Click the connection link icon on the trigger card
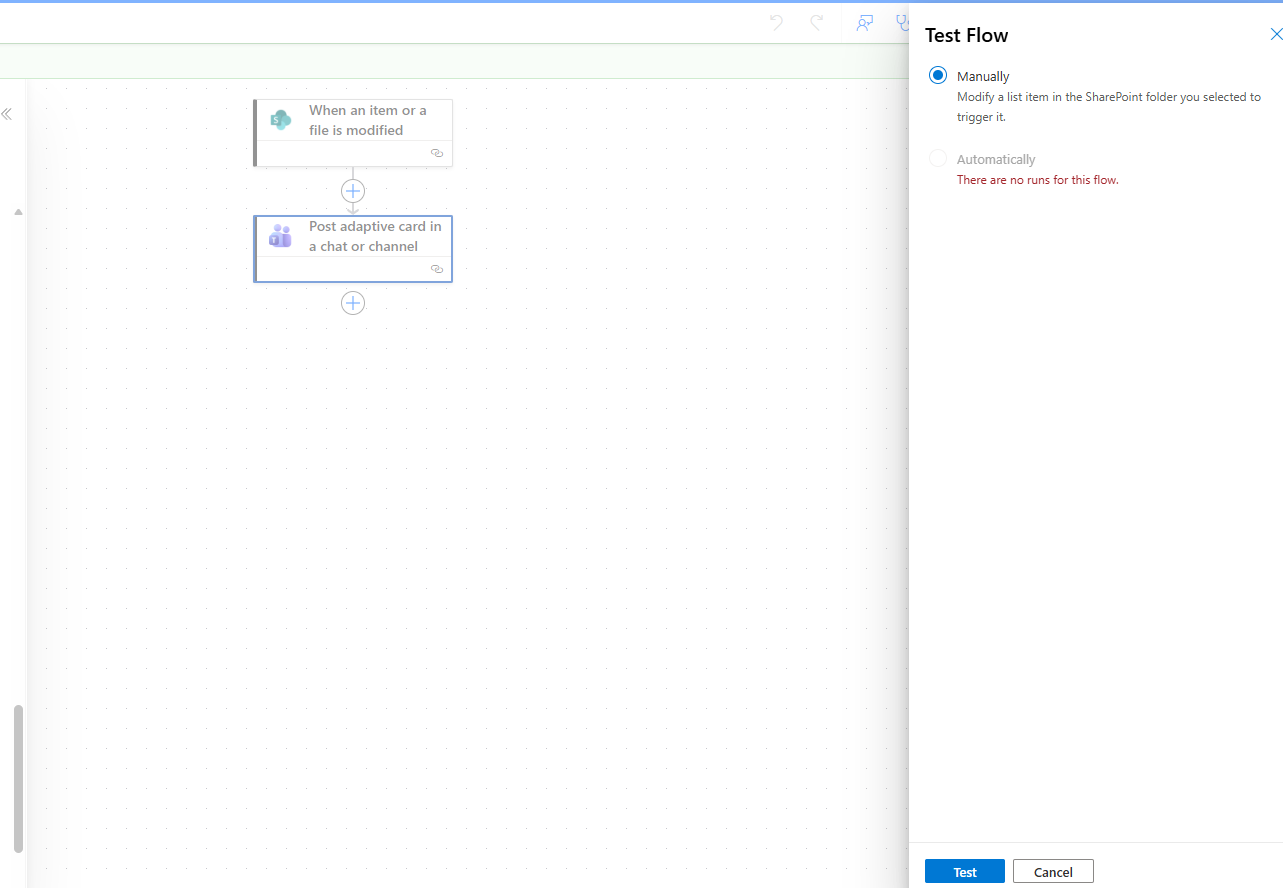The image size is (1283, 888). pyautogui.click(x=436, y=153)
